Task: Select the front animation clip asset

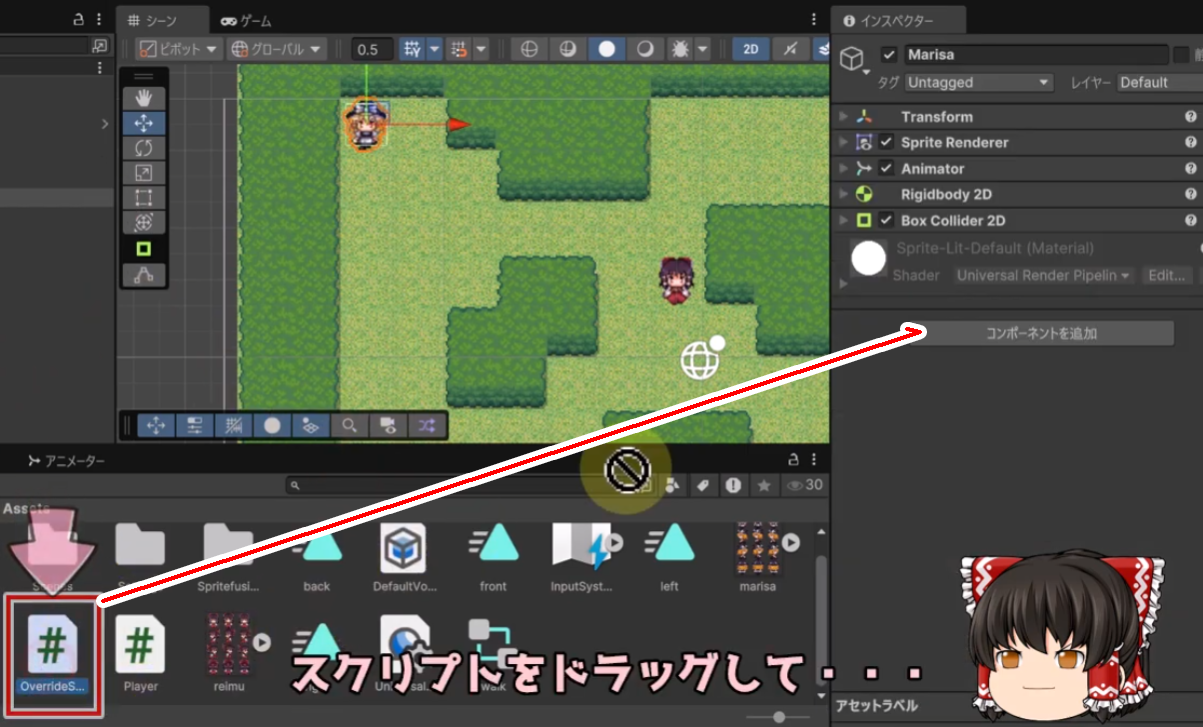Action: tap(493, 557)
